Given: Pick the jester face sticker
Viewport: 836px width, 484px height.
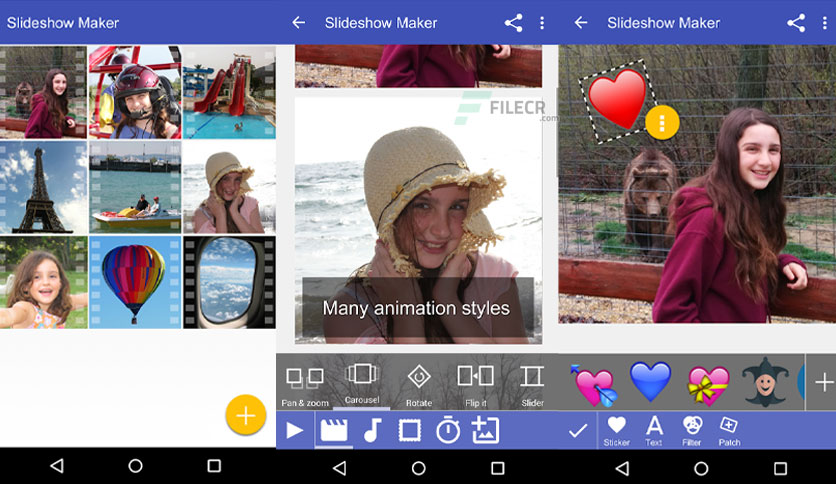Looking at the screenshot, I should coord(765,382).
